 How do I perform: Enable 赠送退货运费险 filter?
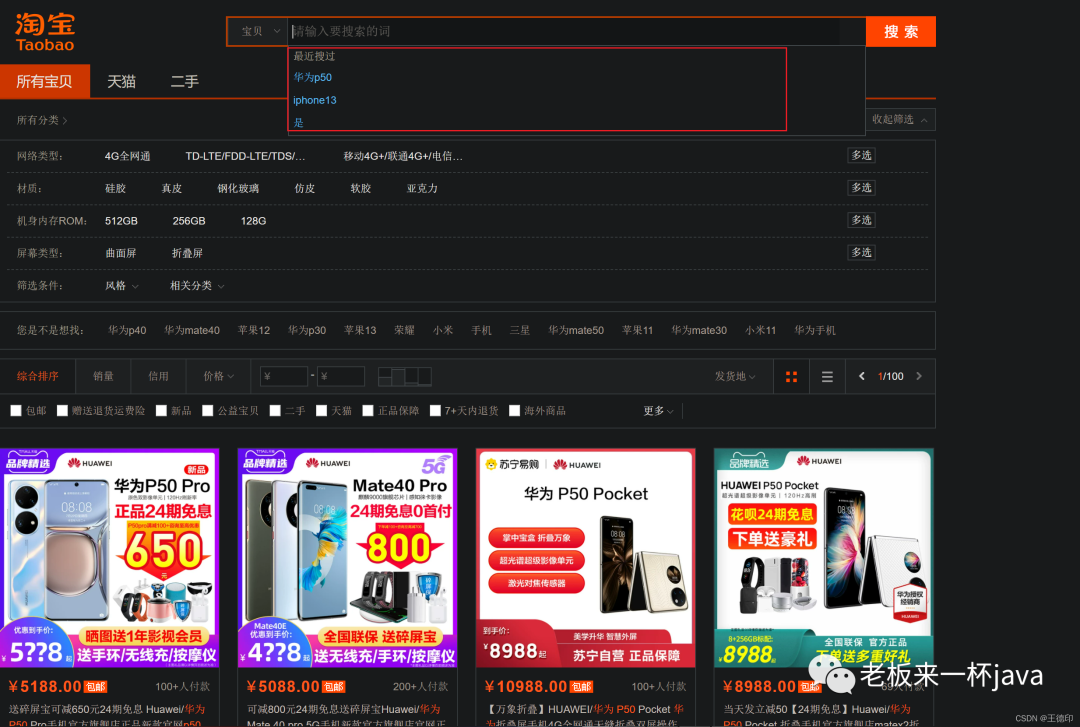click(x=62, y=411)
